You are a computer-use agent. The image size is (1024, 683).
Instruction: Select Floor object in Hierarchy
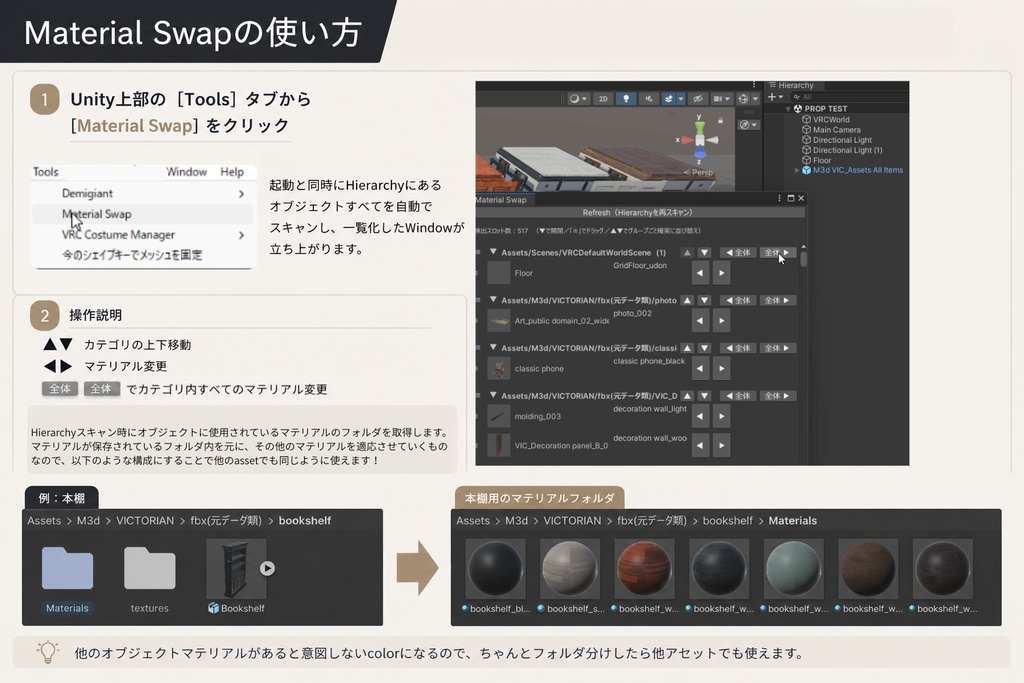point(822,160)
